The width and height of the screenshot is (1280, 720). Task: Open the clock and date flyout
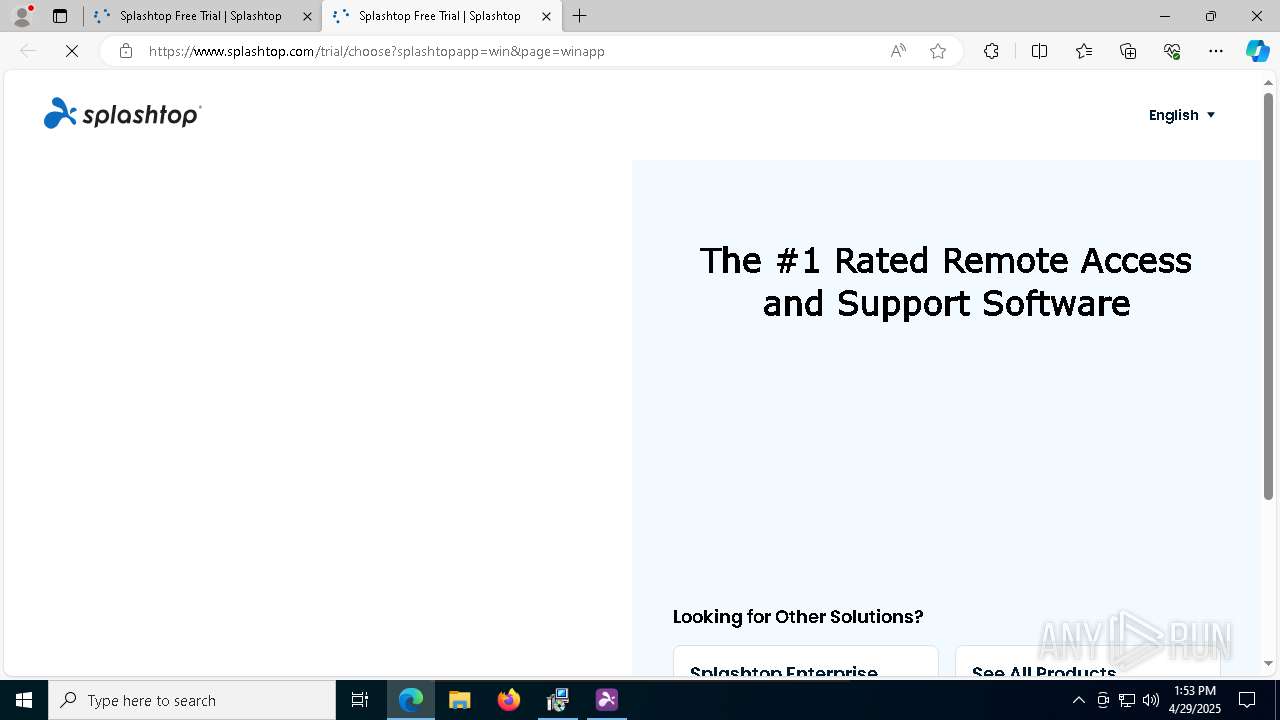(1195, 700)
